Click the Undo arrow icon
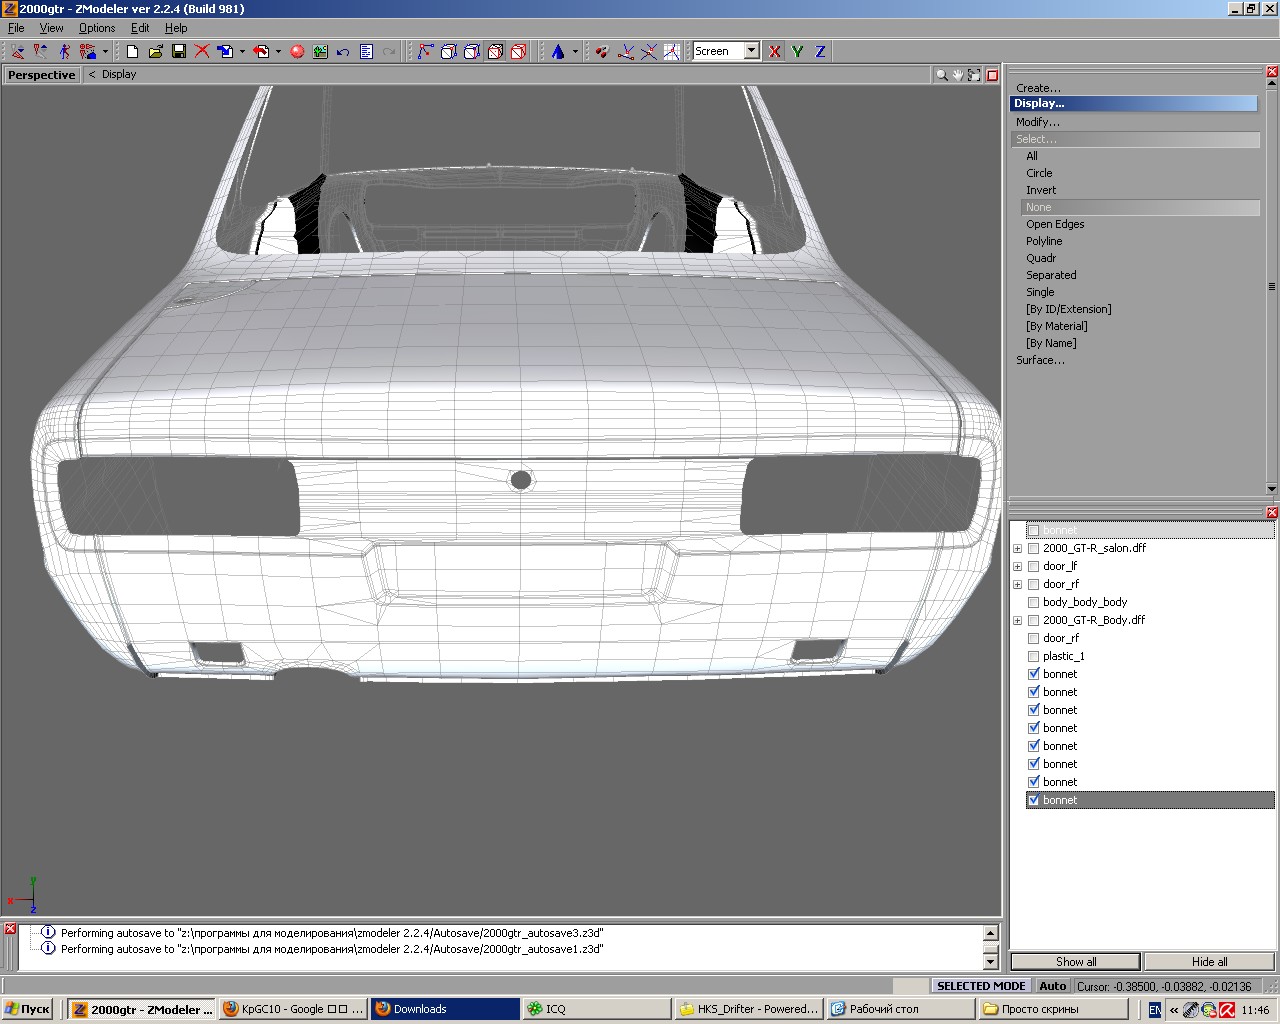Viewport: 1280px width, 1024px height. 343,51
